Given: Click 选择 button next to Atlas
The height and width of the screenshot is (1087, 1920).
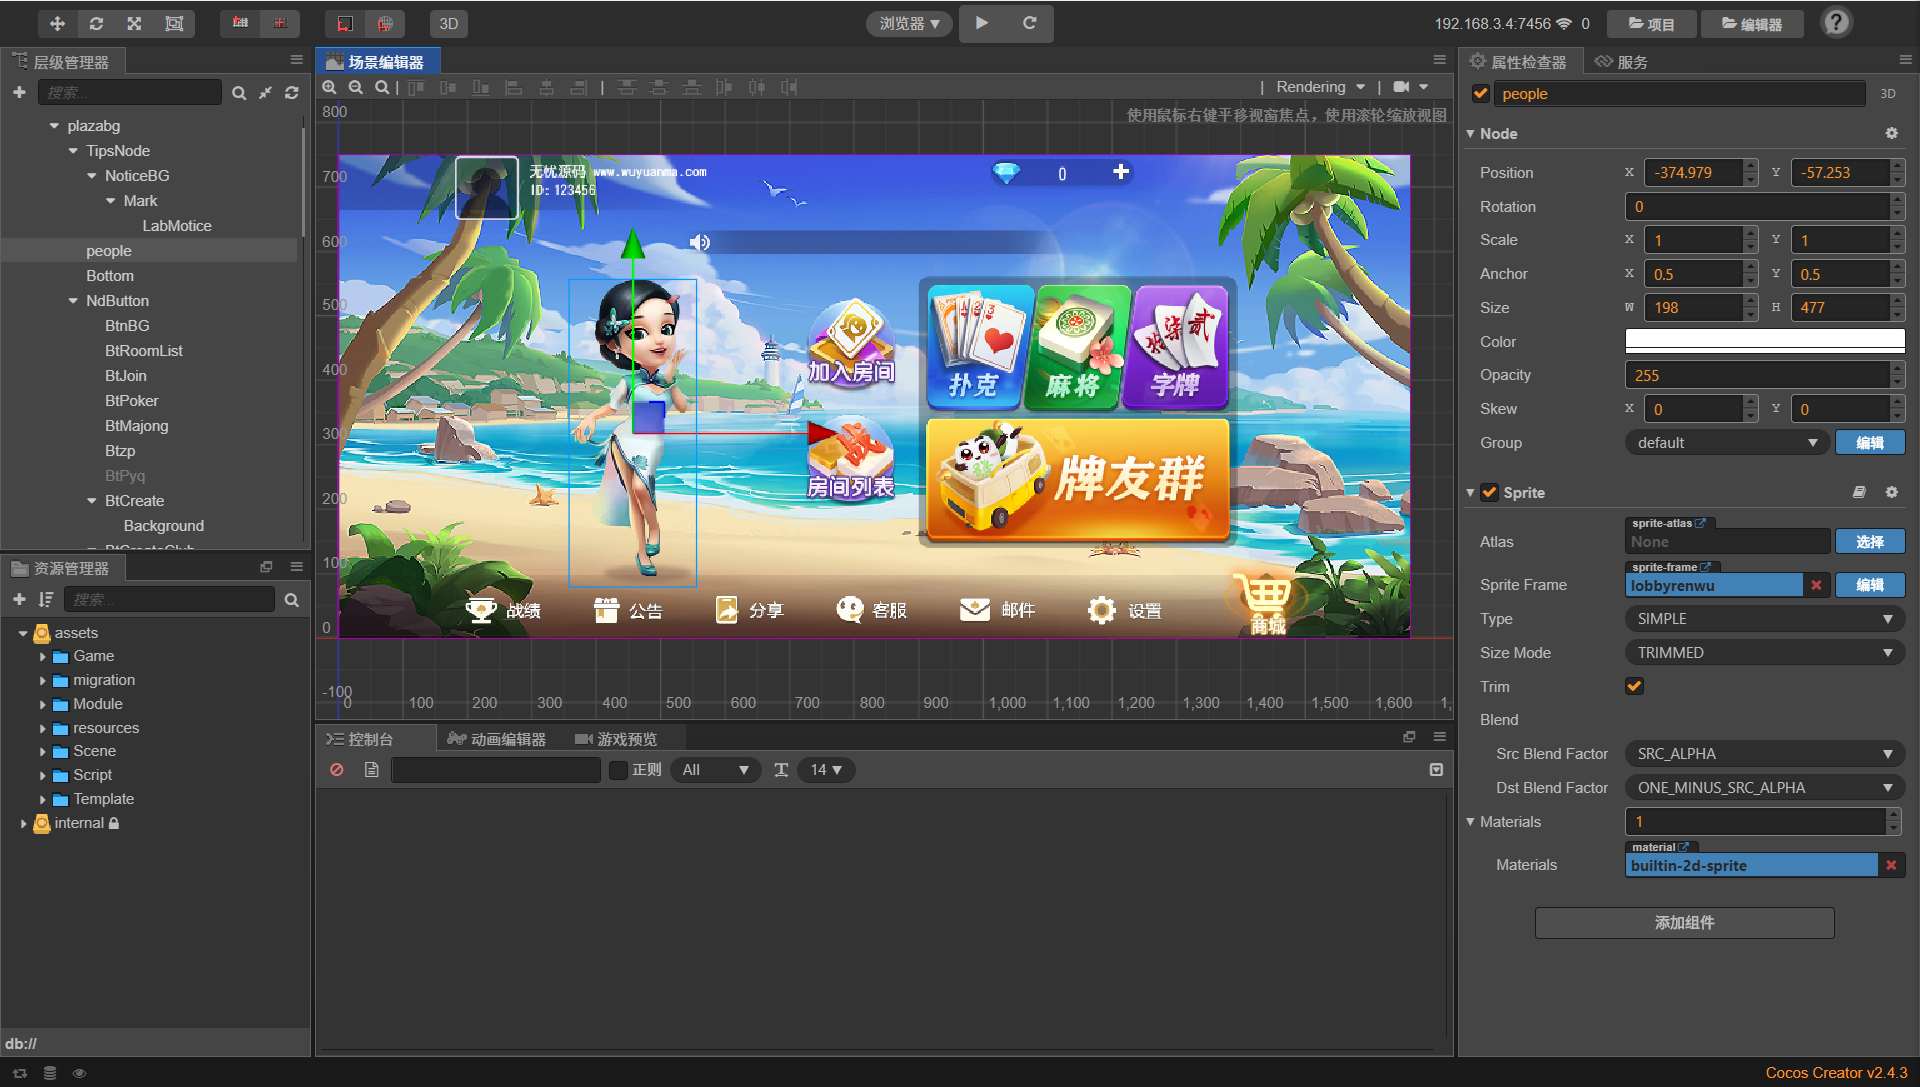Looking at the screenshot, I should tap(1869, 541).
